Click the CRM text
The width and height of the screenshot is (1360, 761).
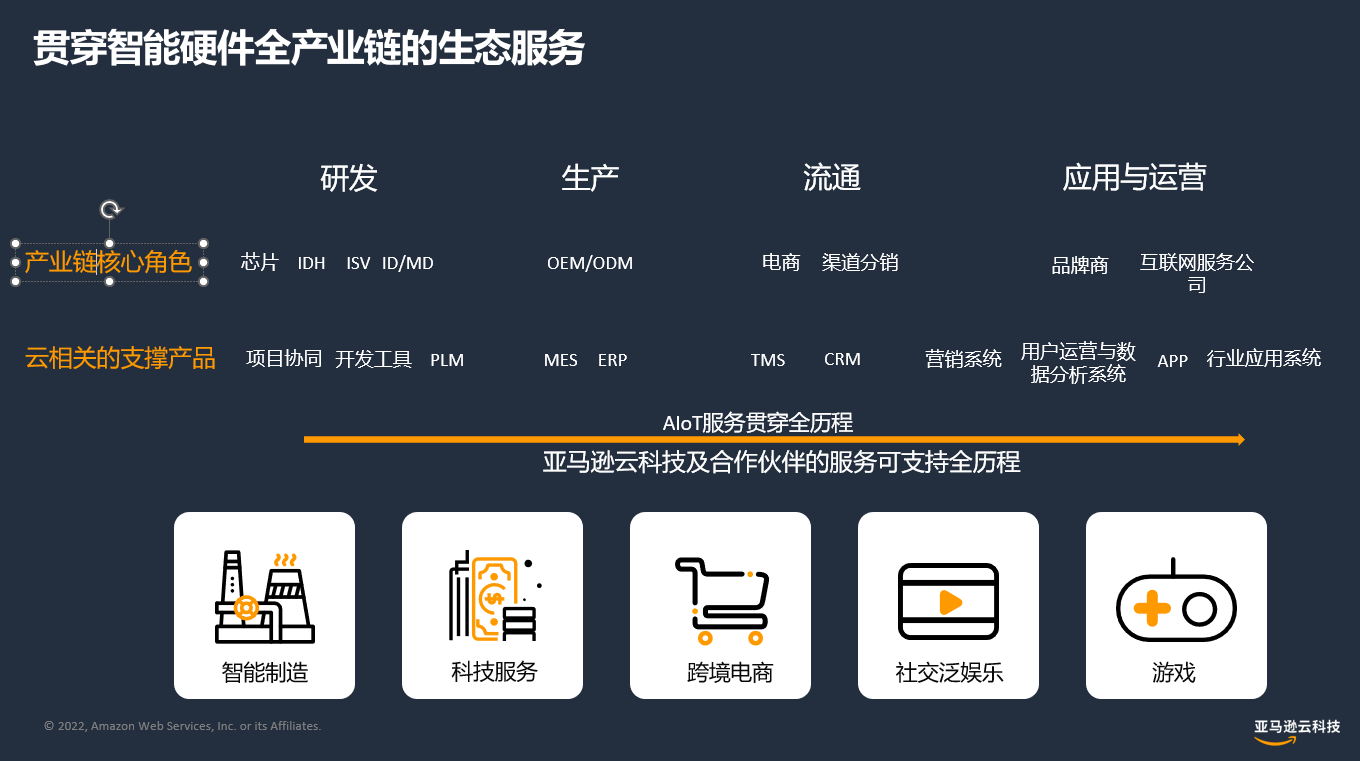842,359
